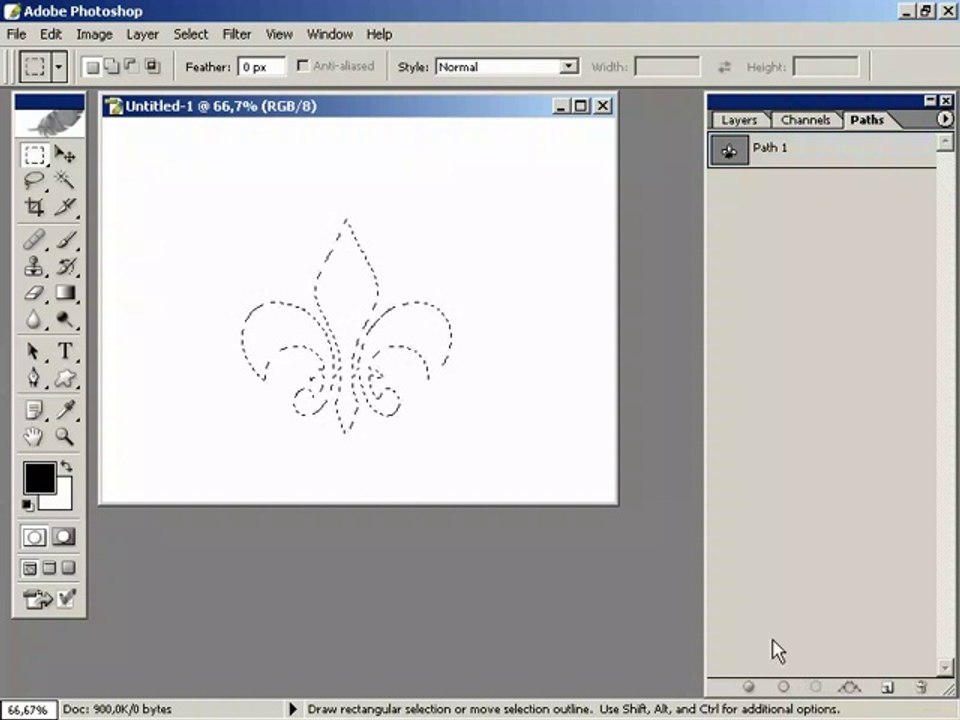Choose Add to selection mode
960x720 pixels.
click(112, 66)
